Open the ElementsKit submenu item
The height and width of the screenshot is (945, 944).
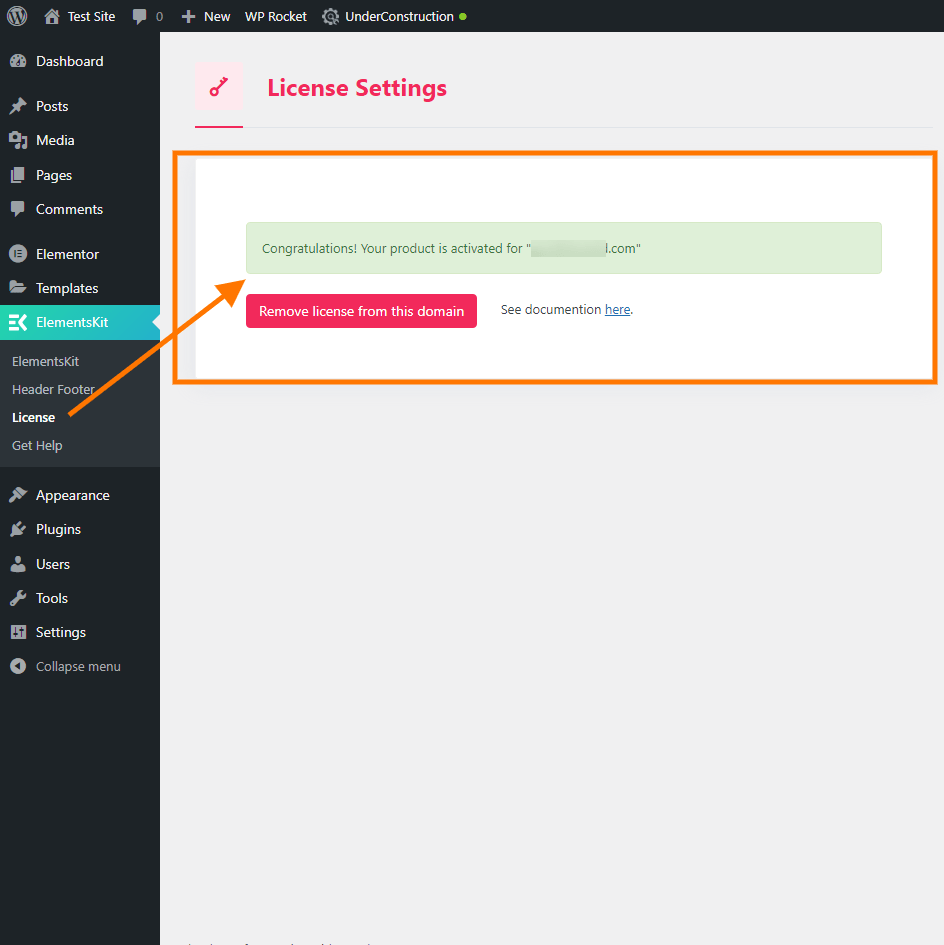pos(45,361)
